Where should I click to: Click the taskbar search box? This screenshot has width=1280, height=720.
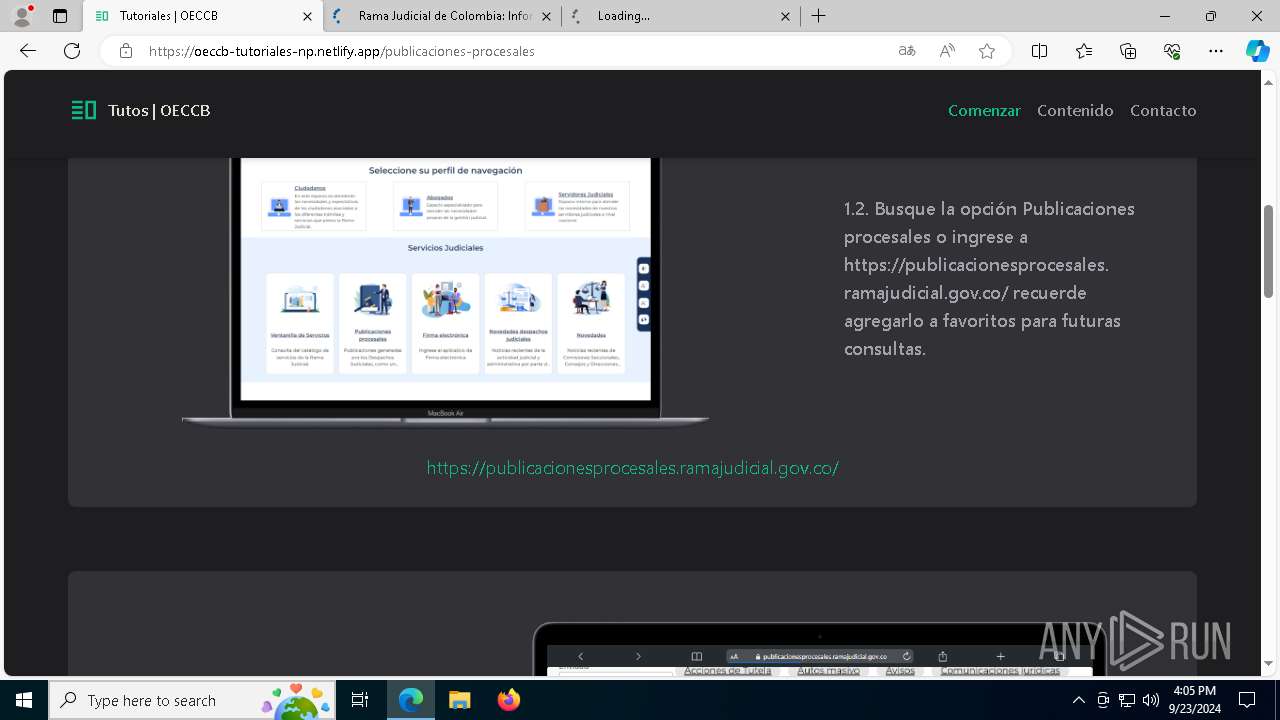pos(193,701)
